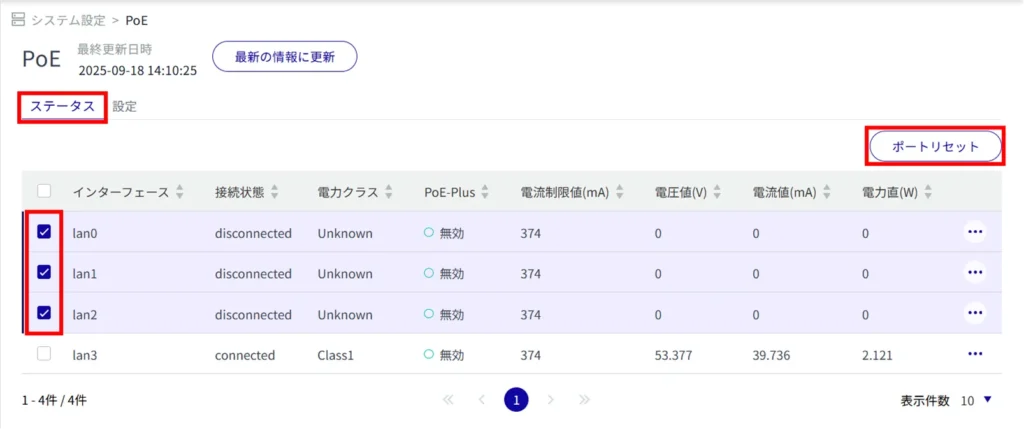This screenshot has width=1024, height=429.
Task: Open the three-dot menu for lan2
Action: (975, 314)
